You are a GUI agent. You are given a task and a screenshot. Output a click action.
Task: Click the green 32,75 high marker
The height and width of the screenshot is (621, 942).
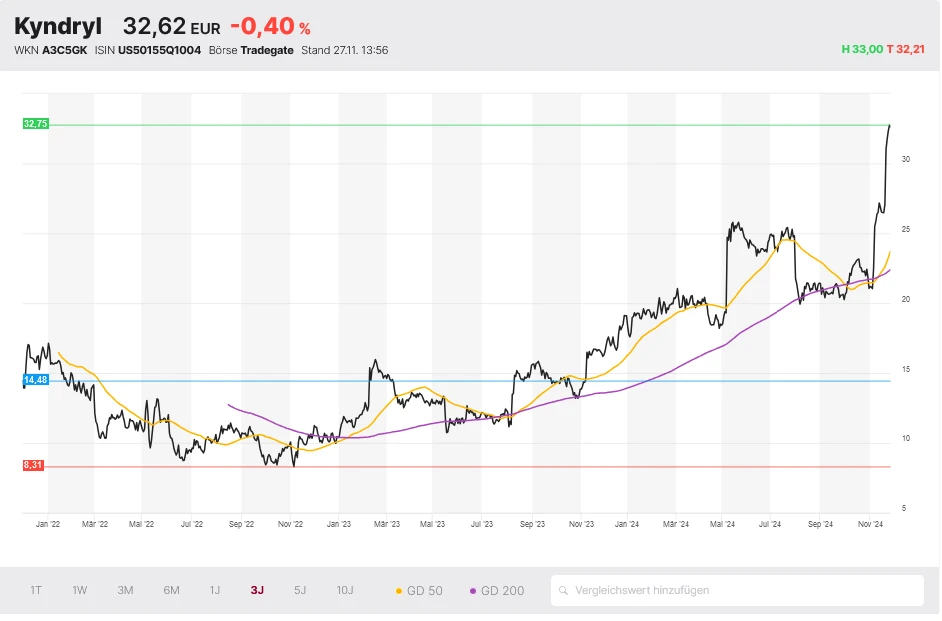[35, 124]
